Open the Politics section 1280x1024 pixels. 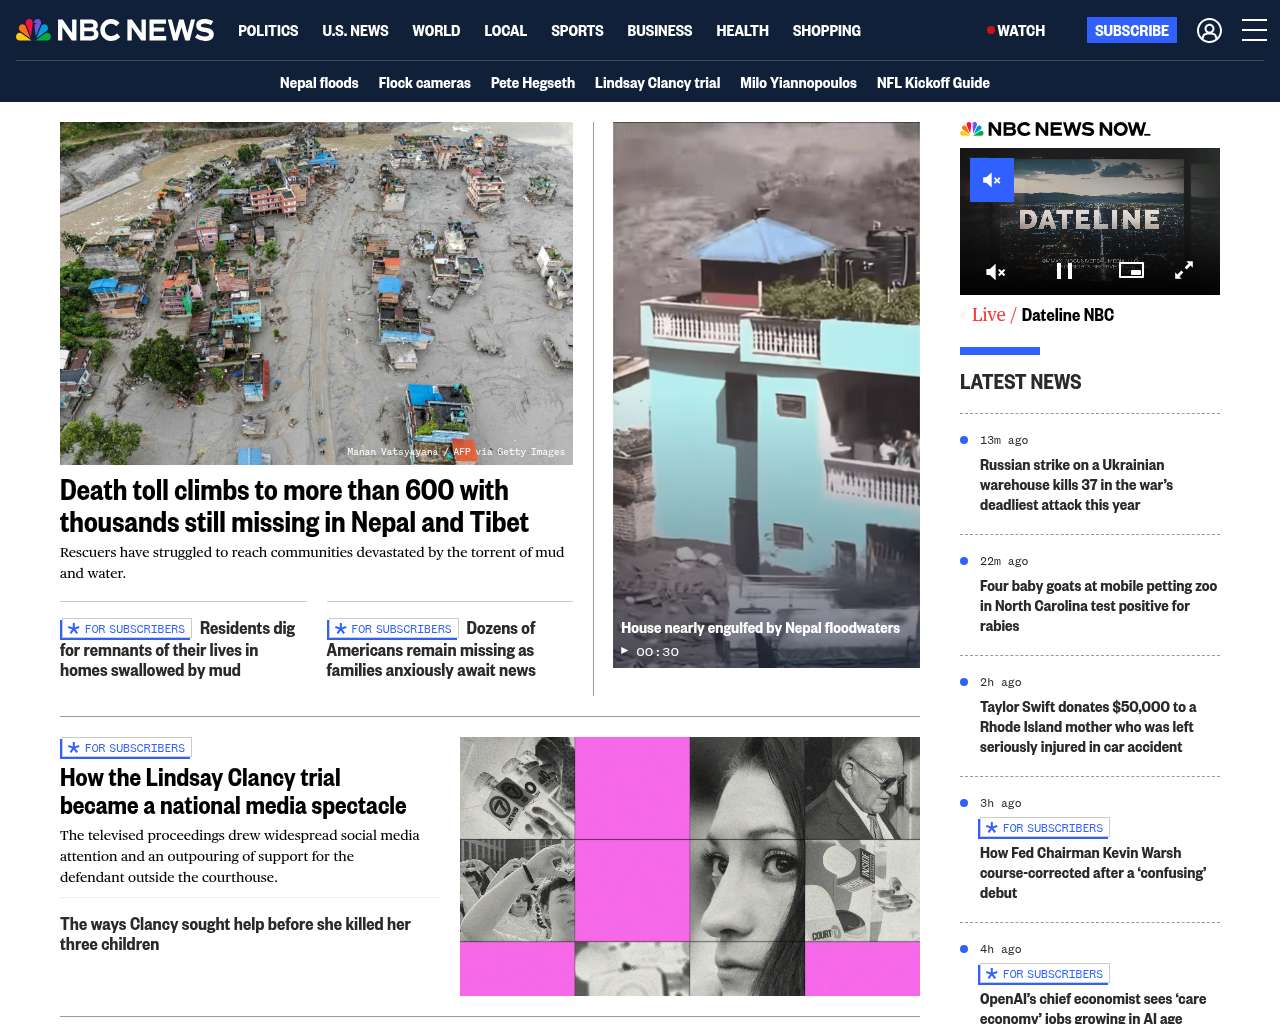click(268, 31)
